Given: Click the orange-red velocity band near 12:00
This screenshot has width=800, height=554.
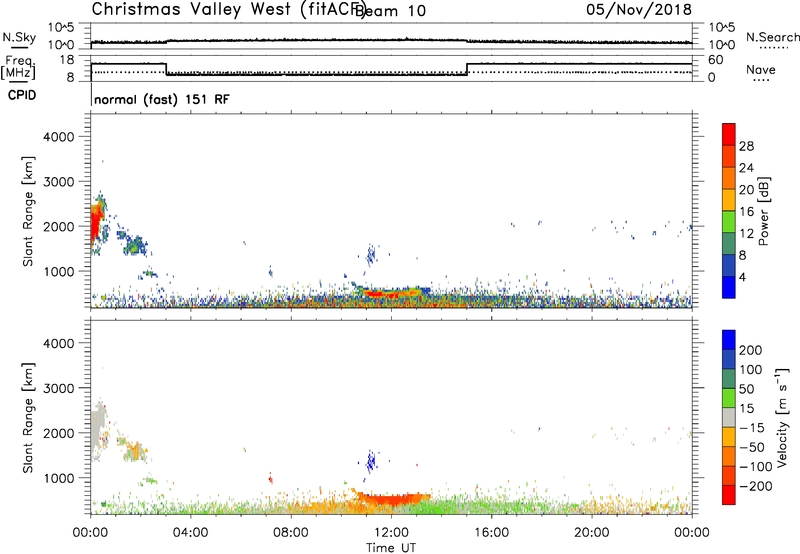Looking at the screenshot, I should (x=392, y=499).
